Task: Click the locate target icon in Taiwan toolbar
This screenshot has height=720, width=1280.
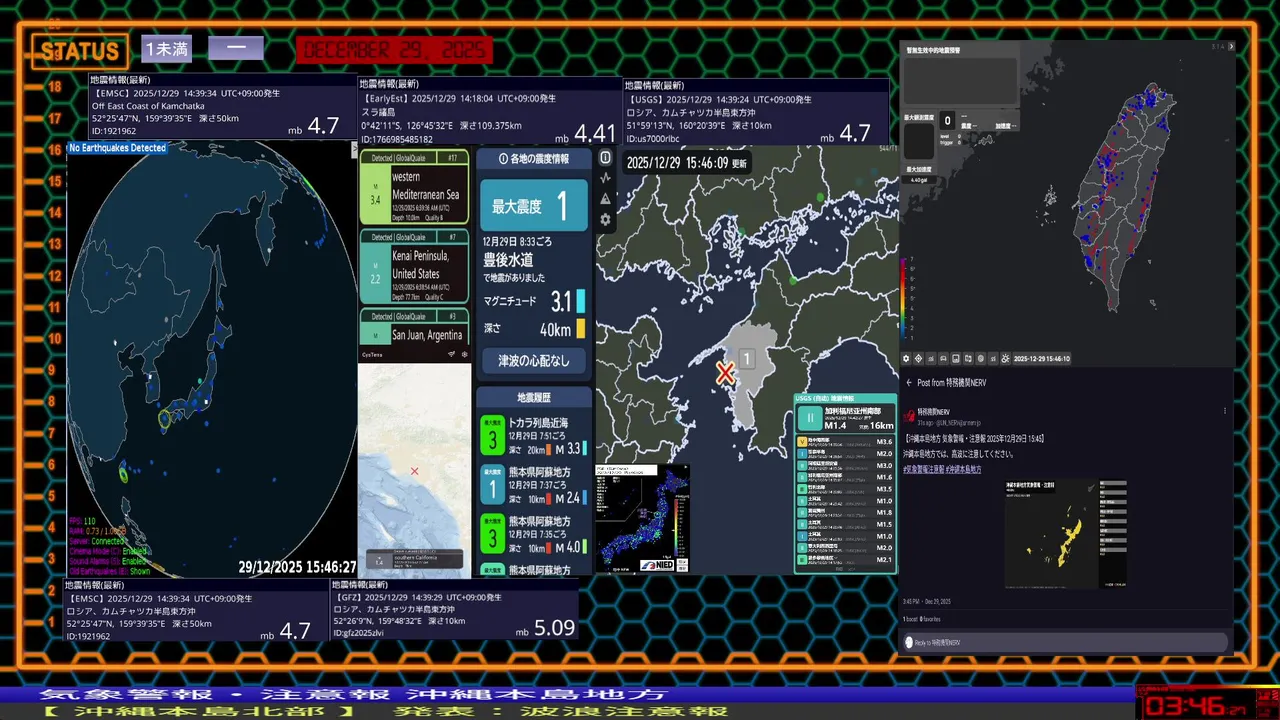Action: tap(919, 358)
